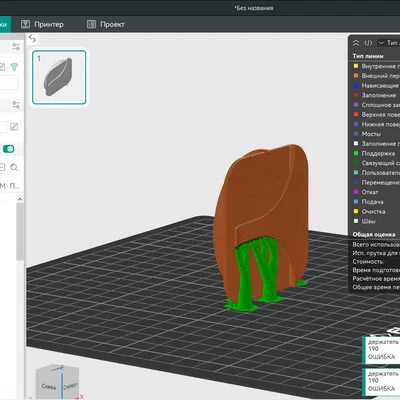This screenshot has width=400, height=400.
Task: Click the Расчётное время row
Action: tap(376, 279)
